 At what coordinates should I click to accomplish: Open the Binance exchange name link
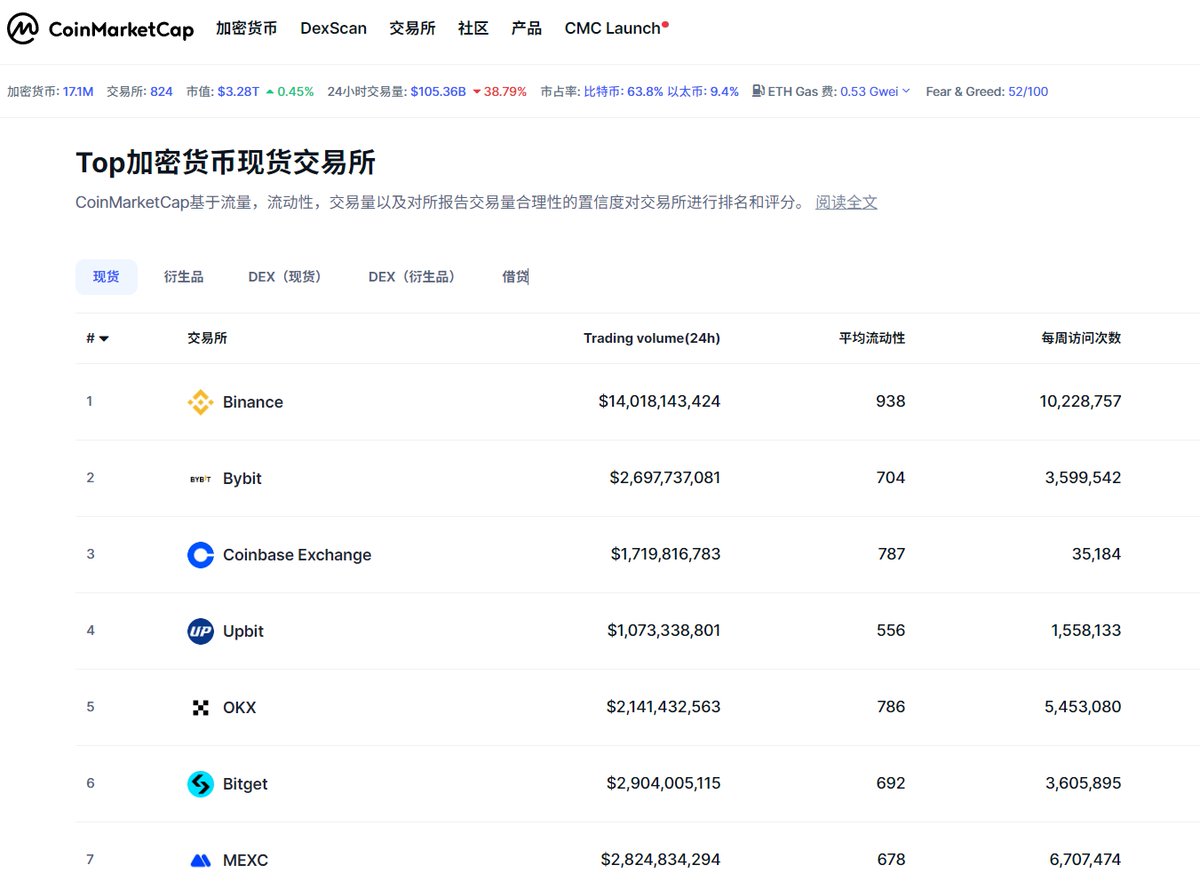pos(253,402)
